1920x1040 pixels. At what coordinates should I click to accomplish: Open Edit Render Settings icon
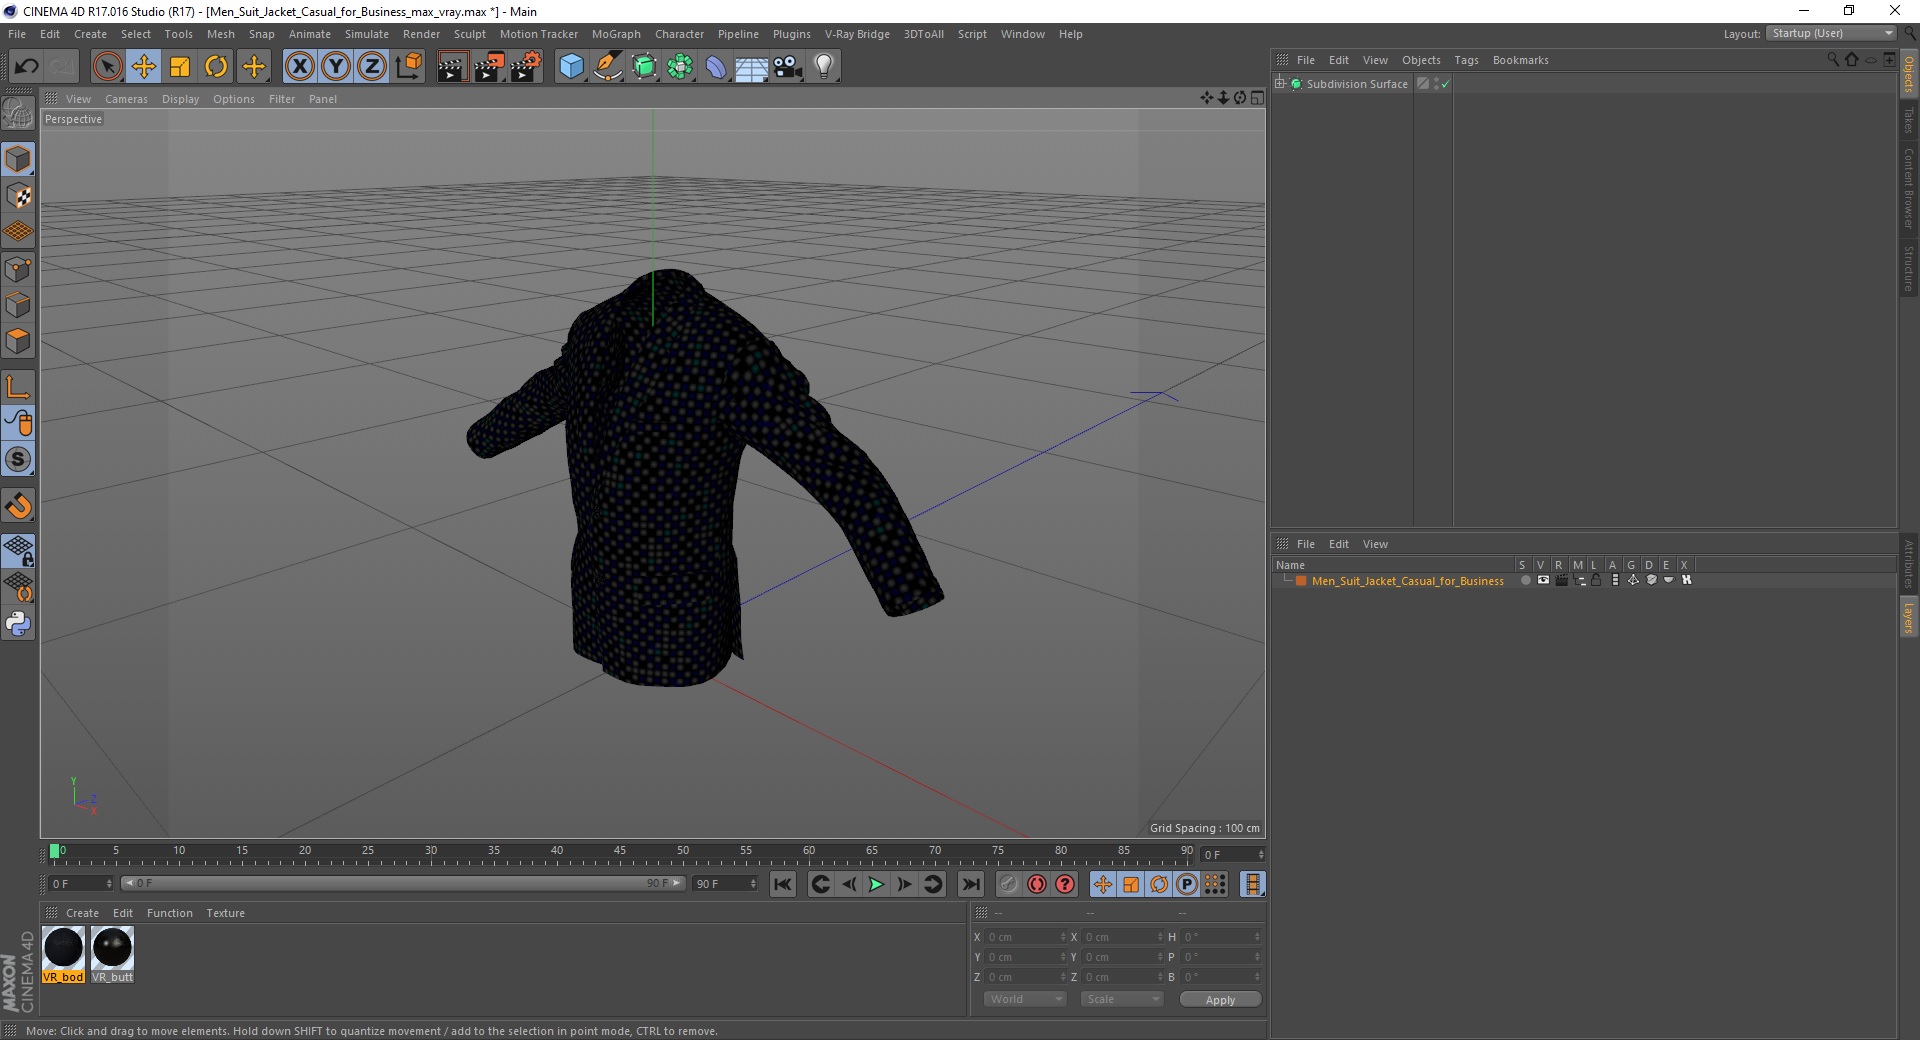(x=526, y=67)
